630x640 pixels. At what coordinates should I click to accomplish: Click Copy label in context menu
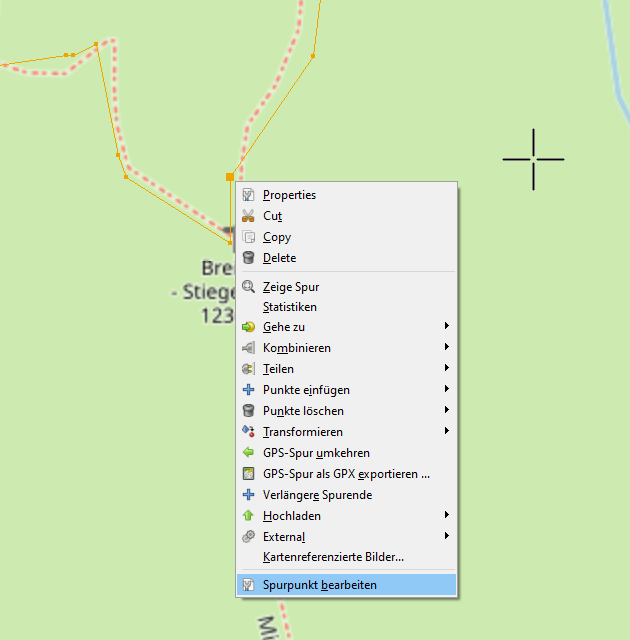pos(277,237)
